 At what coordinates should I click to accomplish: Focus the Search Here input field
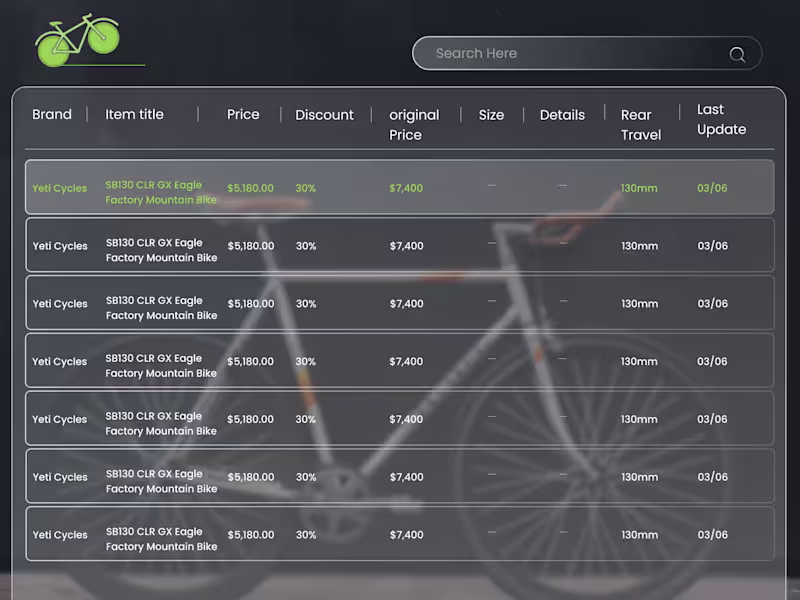tap(570, 53)
